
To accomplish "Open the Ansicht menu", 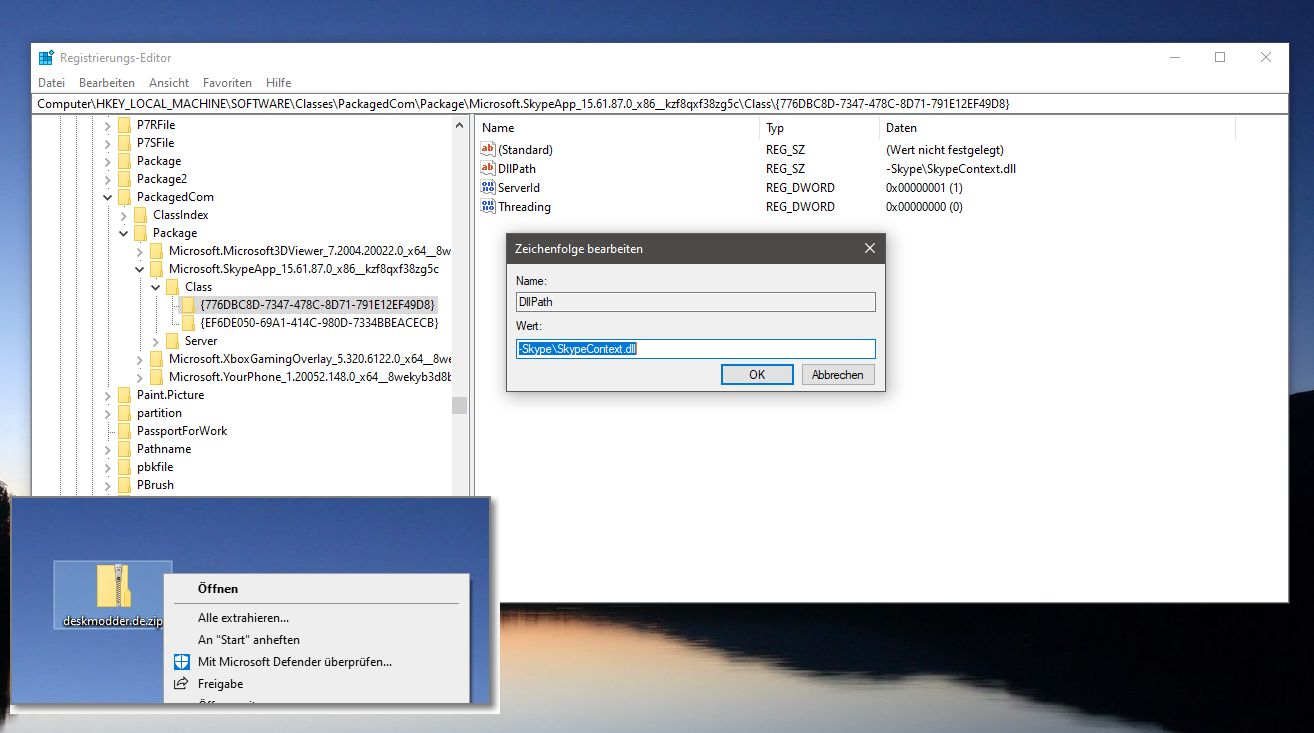I will (x=169, y=83).
